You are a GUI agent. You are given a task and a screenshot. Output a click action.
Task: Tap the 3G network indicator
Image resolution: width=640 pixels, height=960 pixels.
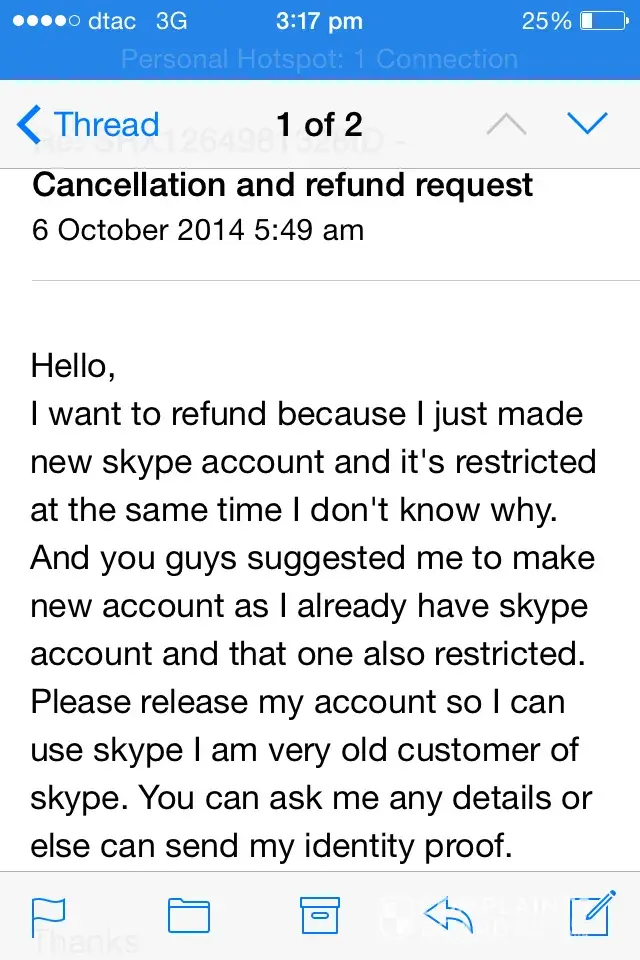(172, 21)
